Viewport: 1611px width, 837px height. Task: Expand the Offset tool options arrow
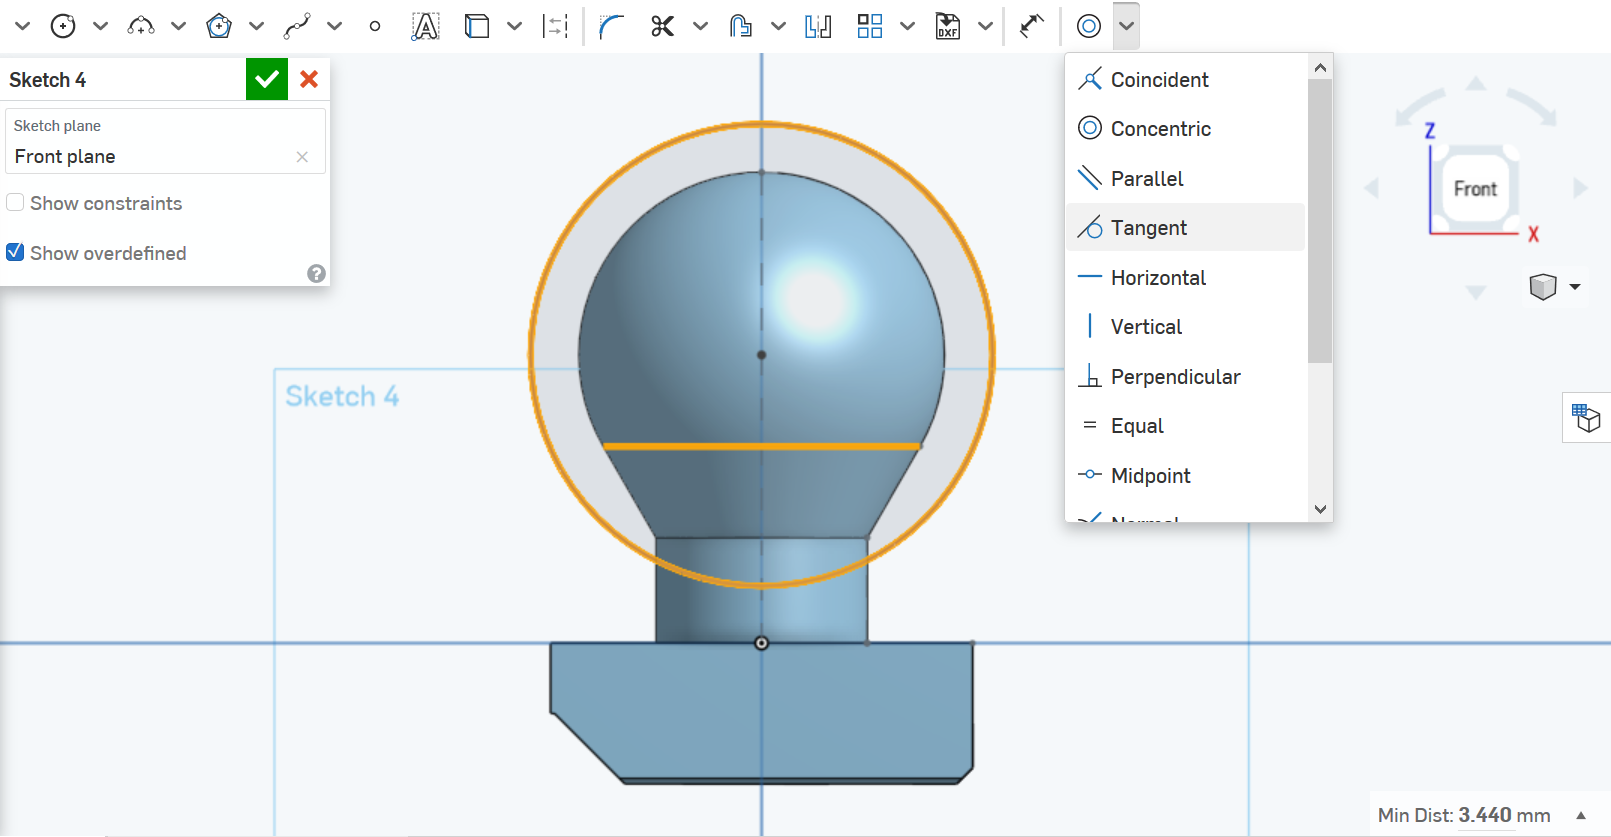click(778, 26)
